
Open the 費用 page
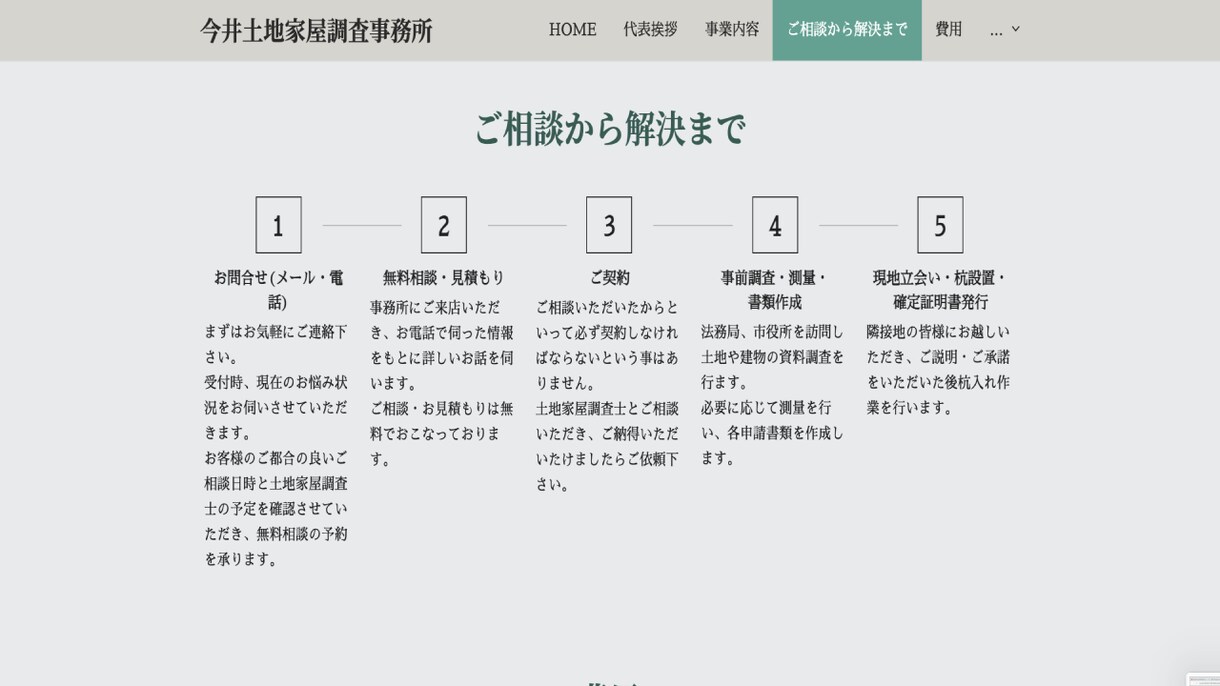pyautogui.click(x=948, y=29)
